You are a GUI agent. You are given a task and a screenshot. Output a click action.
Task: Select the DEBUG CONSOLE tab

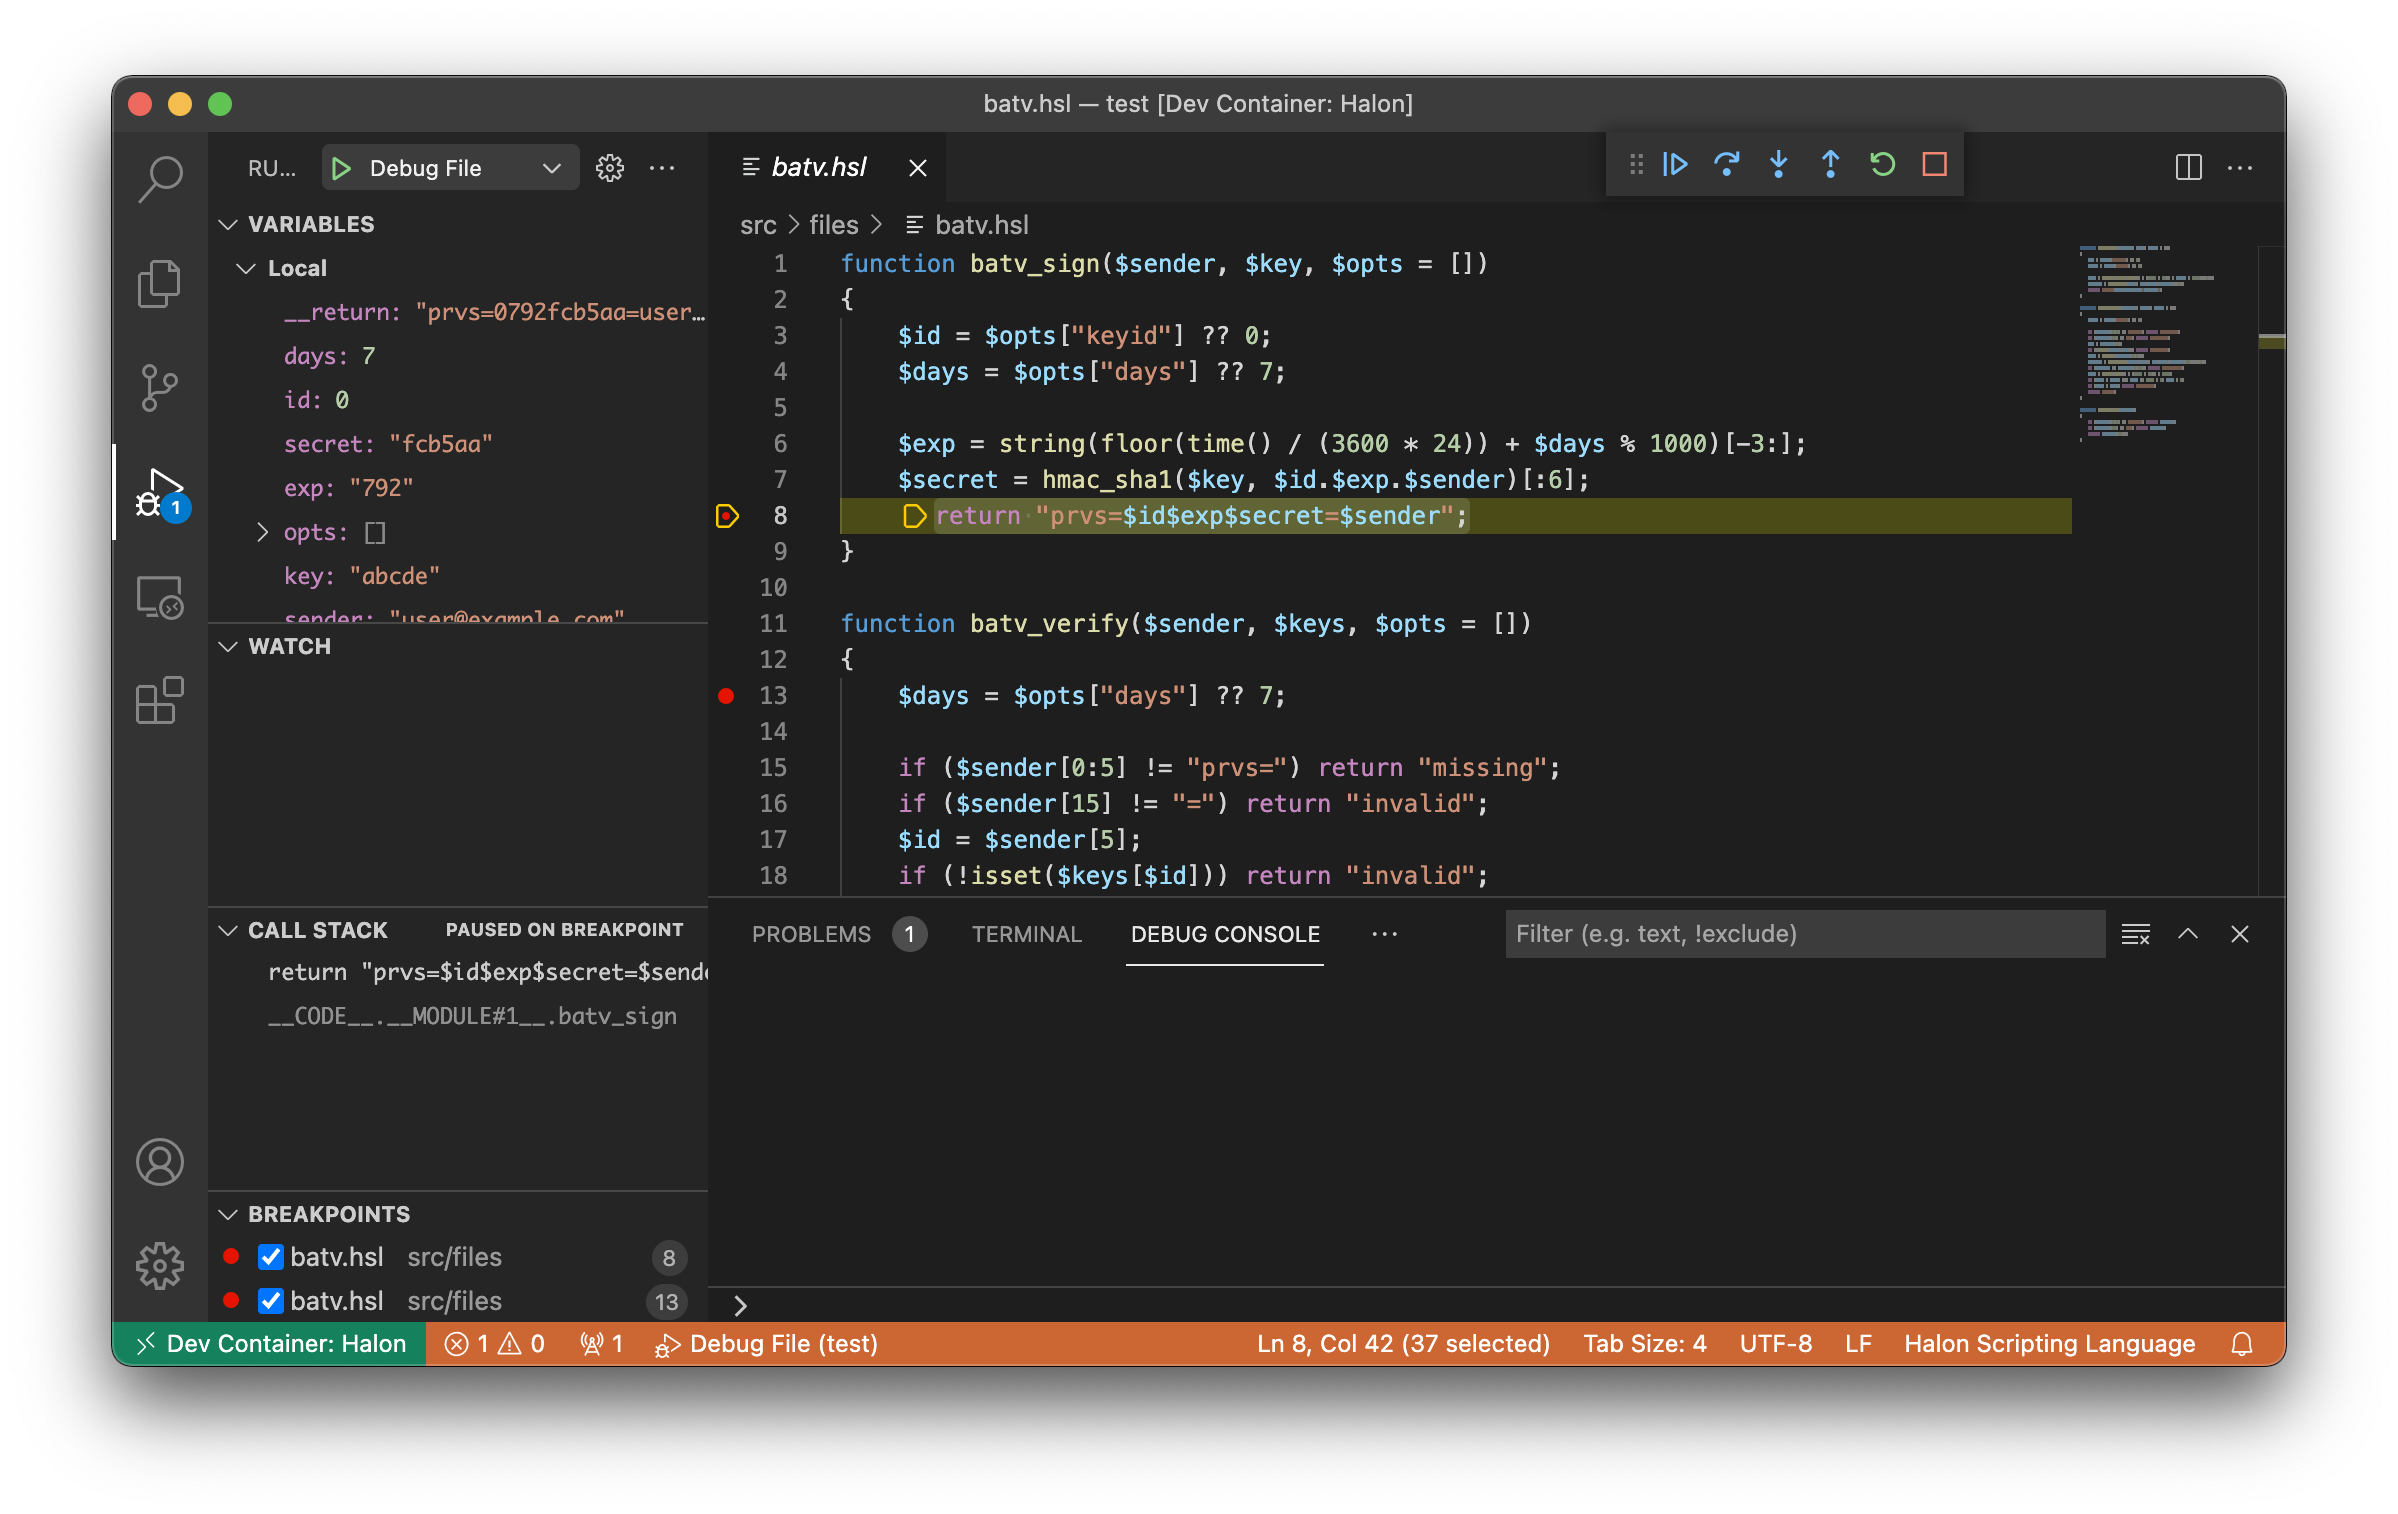pyautogui.click(x=1225, y=934)
